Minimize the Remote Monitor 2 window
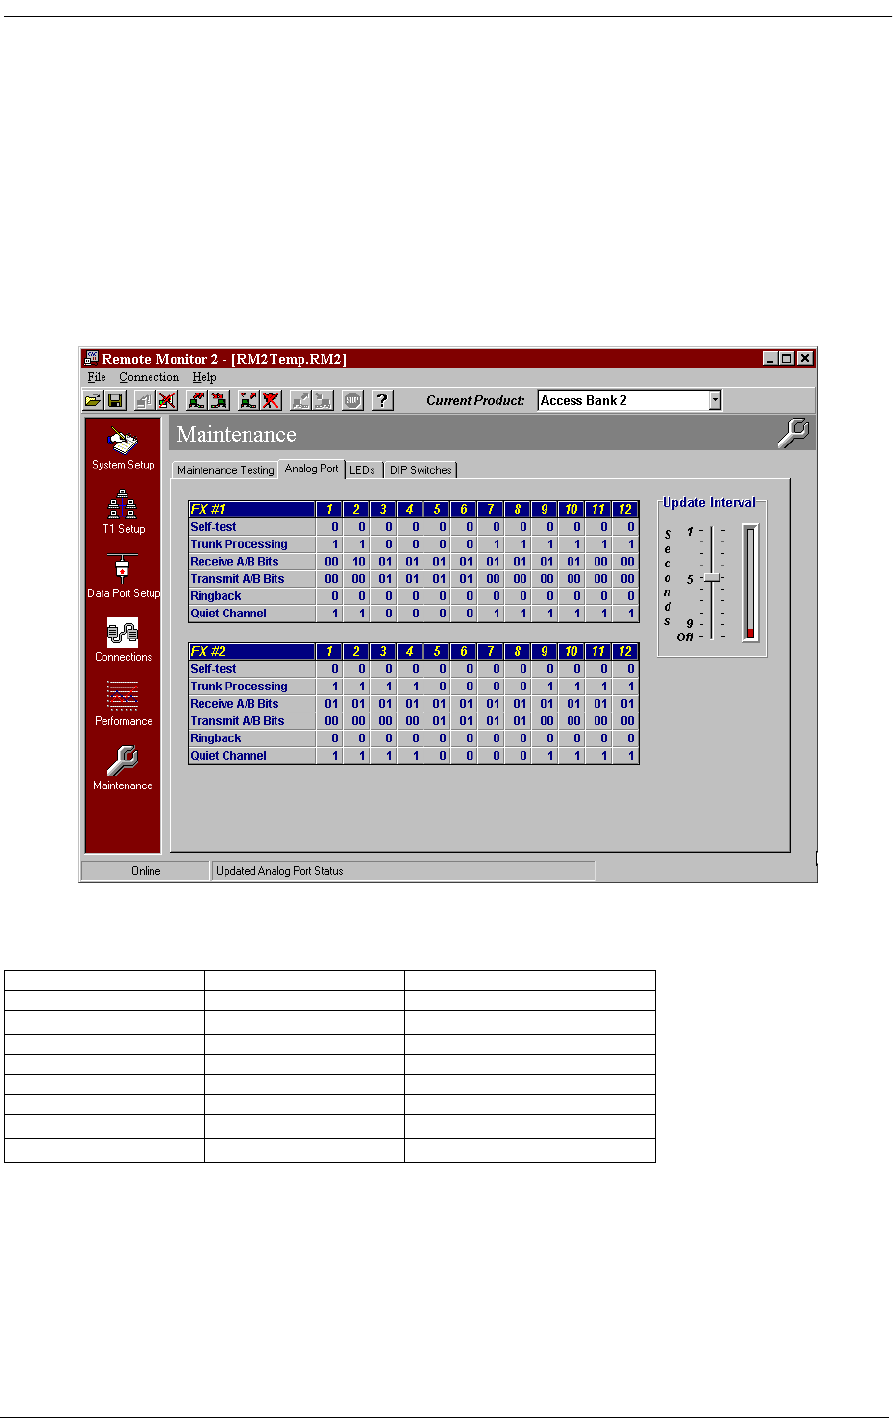Viewport: 893px width, 1418px height. coord(770,358)
